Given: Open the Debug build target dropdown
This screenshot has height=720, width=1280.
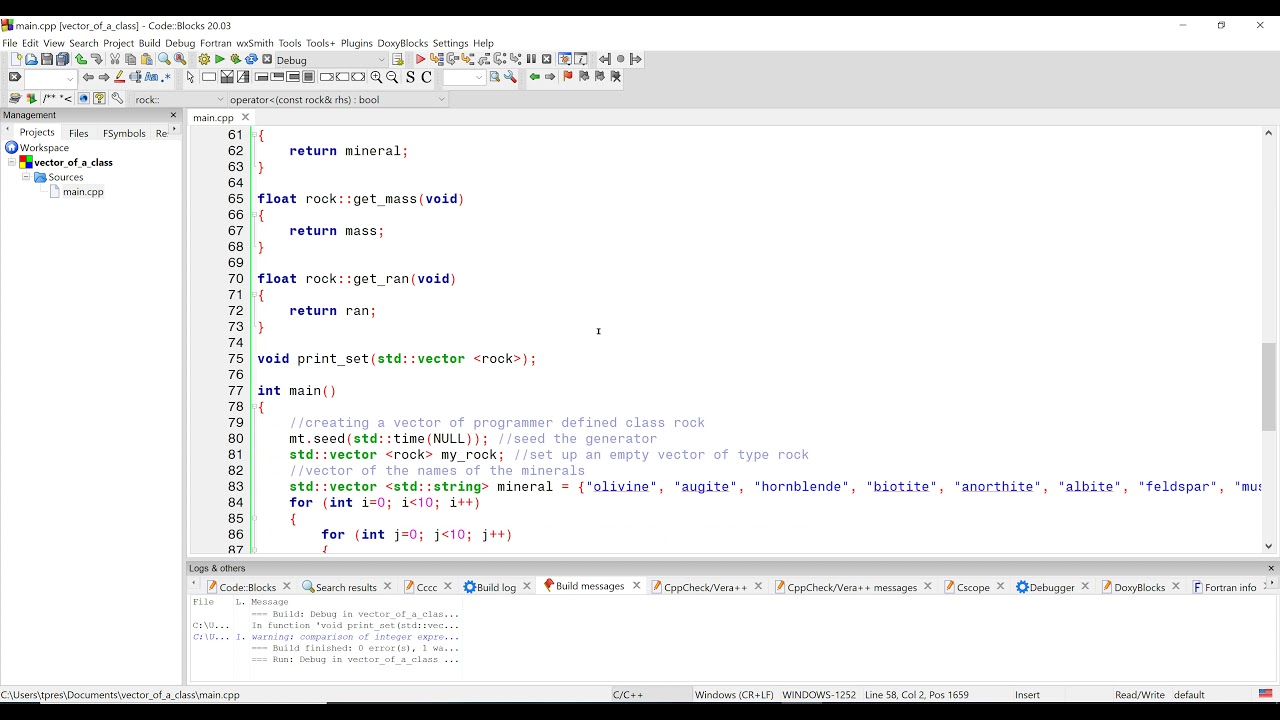Looking at the screenshot, I should [381, 60].
